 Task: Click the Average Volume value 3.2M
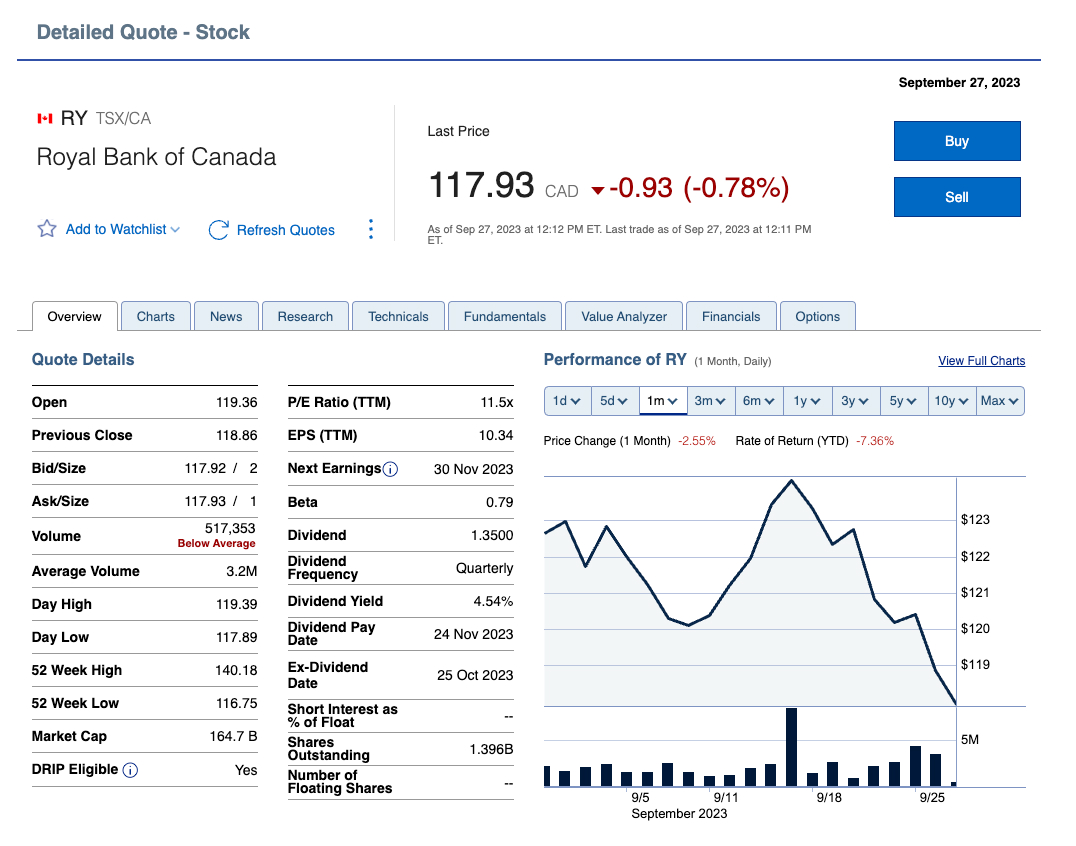click(x=242, y=572)
